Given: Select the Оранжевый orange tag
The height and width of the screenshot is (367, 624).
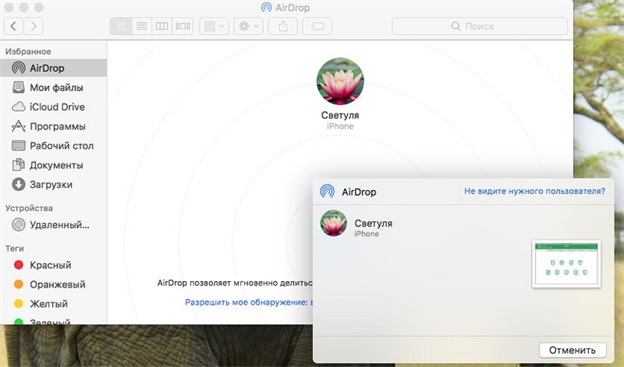Looking at the screenshot, I should pos(53,285).
